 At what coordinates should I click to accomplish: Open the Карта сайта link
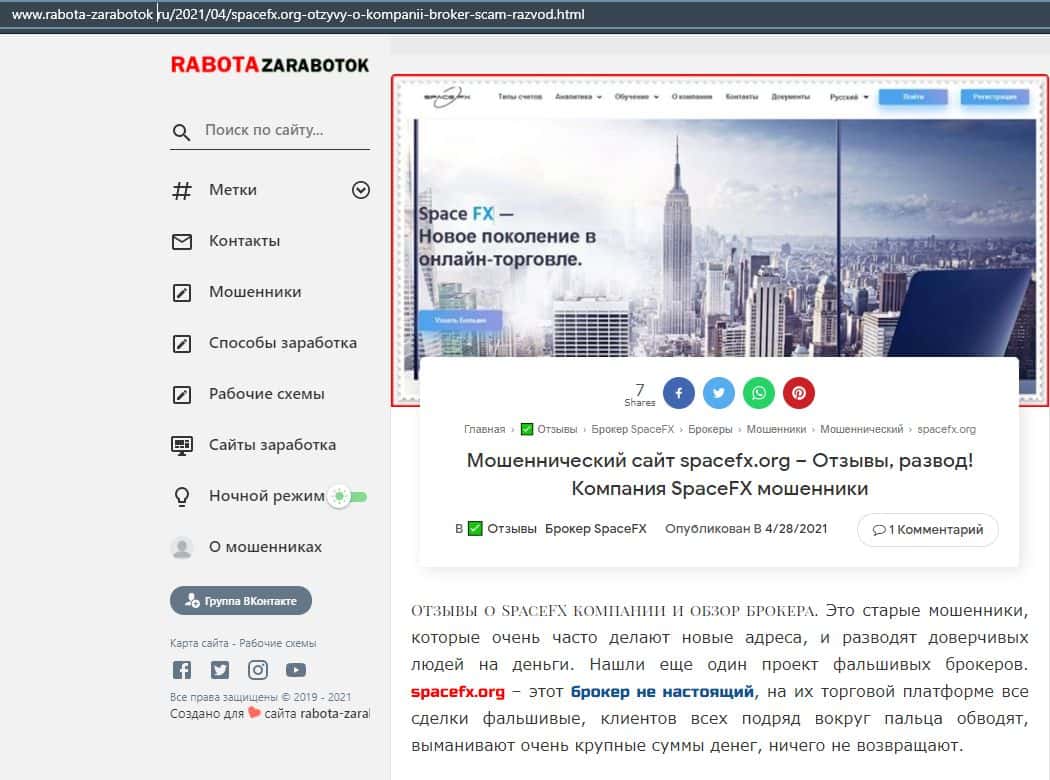(199, 643)
